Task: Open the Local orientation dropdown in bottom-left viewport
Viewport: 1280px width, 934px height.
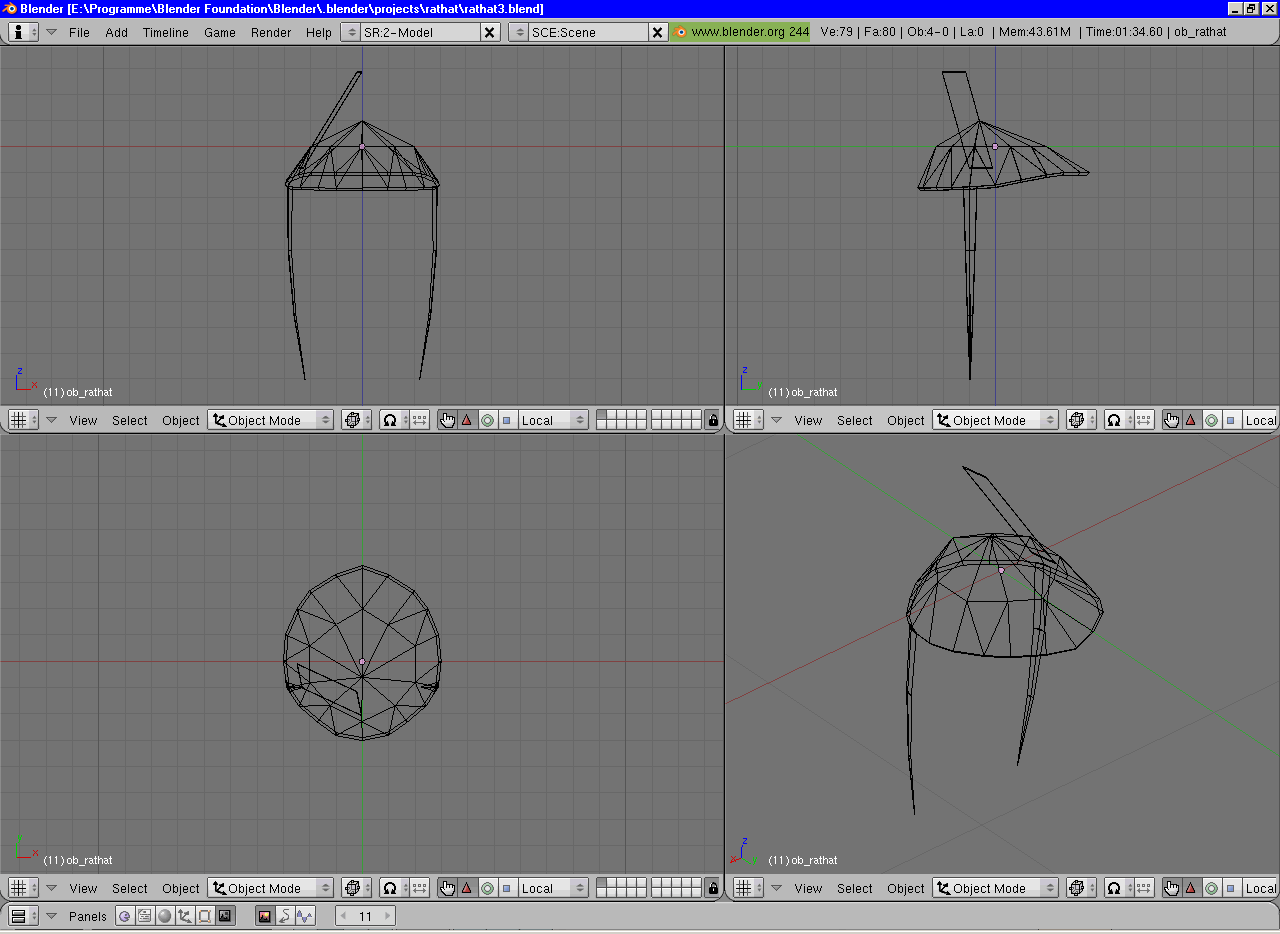Action: 553,888
